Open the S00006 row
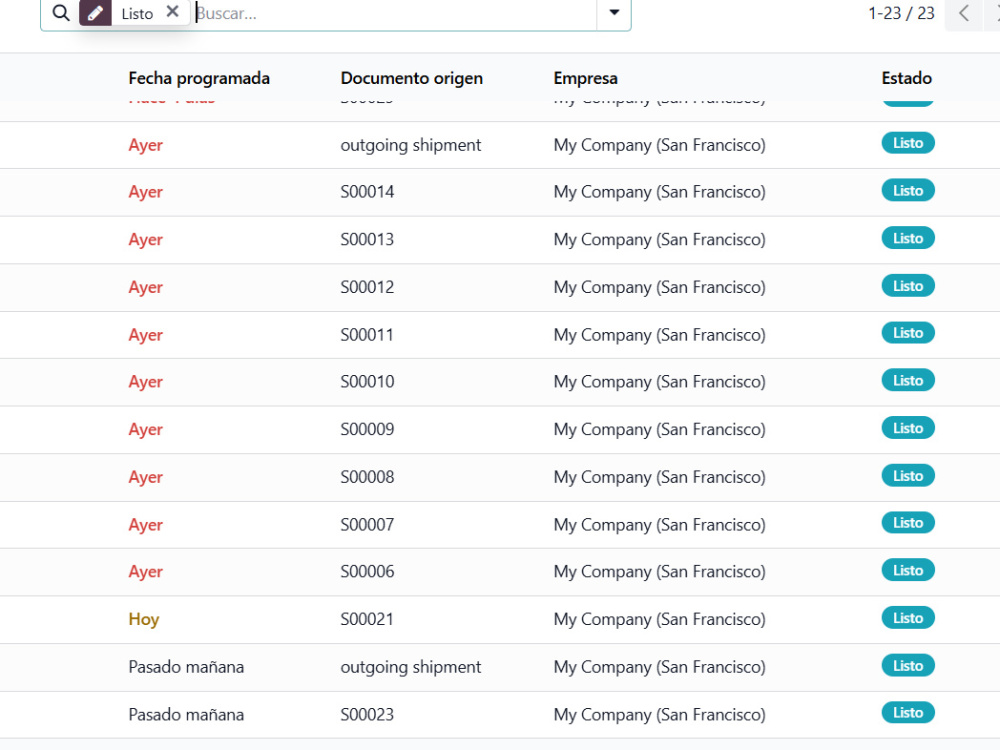Image resolution: width=1000 pixels, height=750 pixels. pos(500,572)
